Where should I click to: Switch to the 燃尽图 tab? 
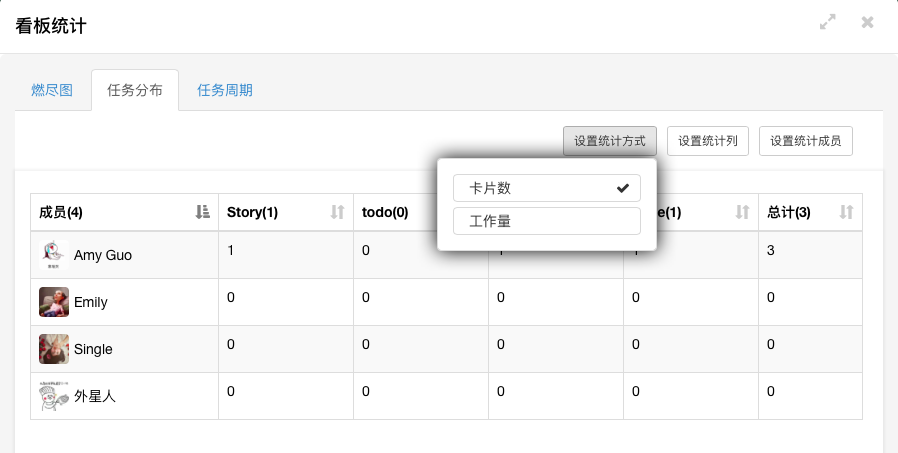click(52, 90)
